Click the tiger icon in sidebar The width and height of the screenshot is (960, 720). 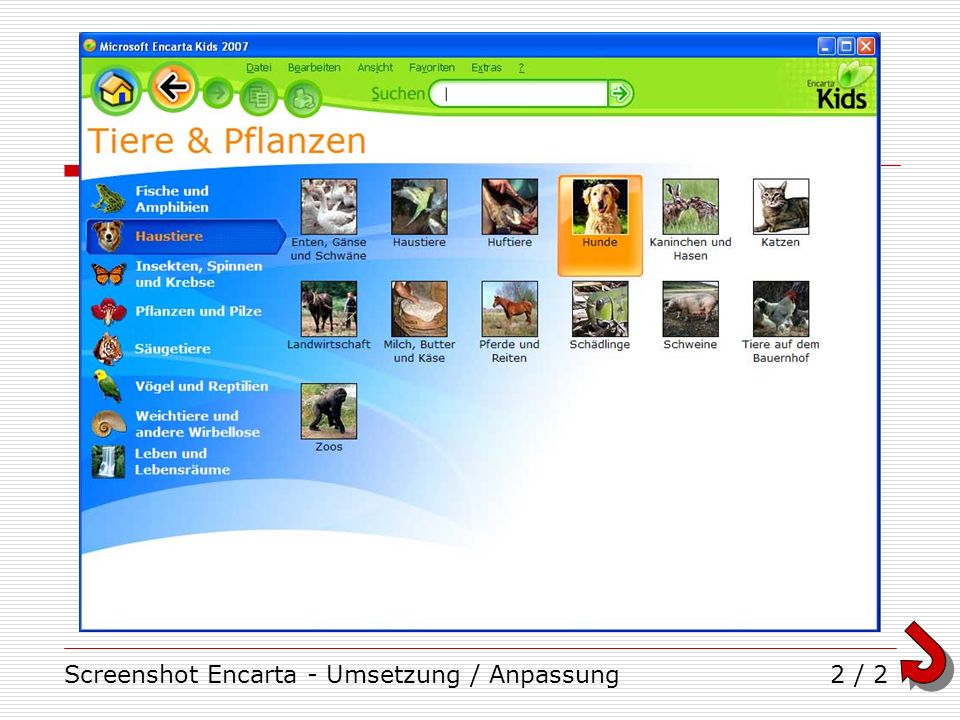[108, 349]
